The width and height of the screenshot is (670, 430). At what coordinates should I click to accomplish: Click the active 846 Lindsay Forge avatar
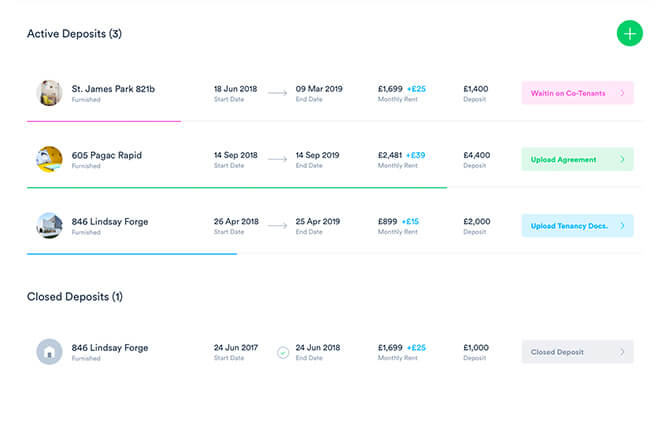(x=50, y=225)
